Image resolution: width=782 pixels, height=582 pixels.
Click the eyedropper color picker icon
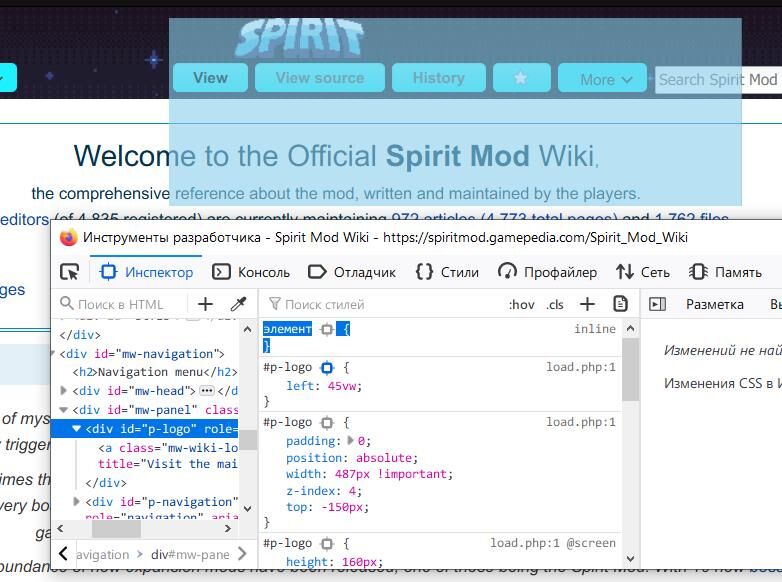[x=238, y=304]
